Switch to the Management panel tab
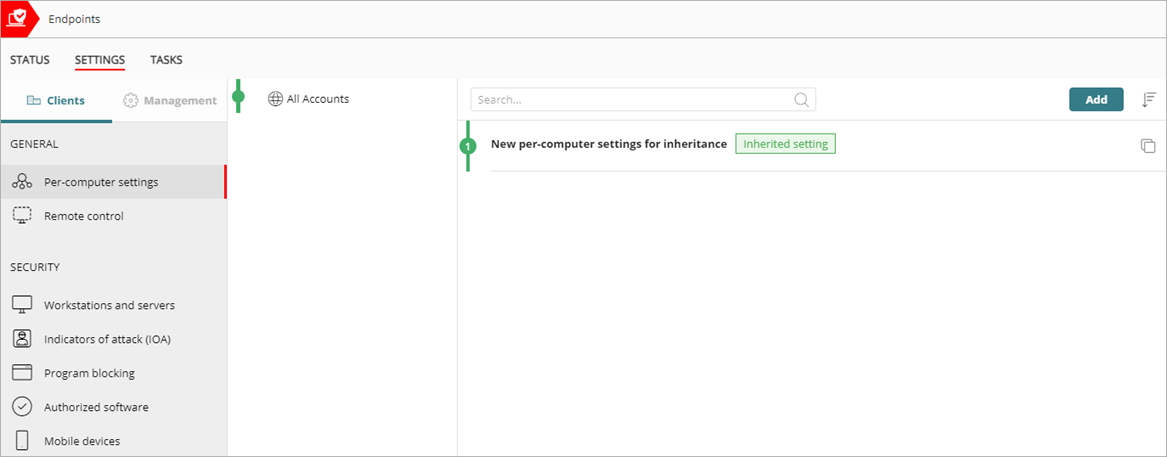 (170, 101)
